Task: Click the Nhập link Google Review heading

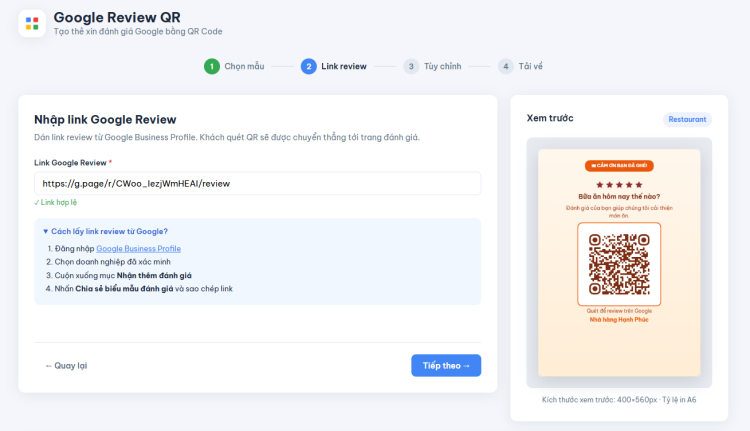Action: [105, 120]
